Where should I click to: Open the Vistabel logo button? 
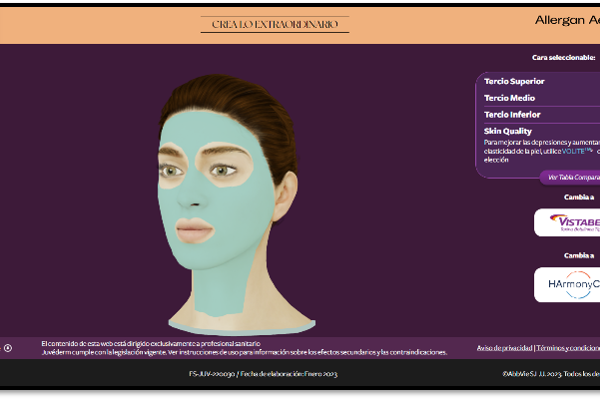pos(567,223)
